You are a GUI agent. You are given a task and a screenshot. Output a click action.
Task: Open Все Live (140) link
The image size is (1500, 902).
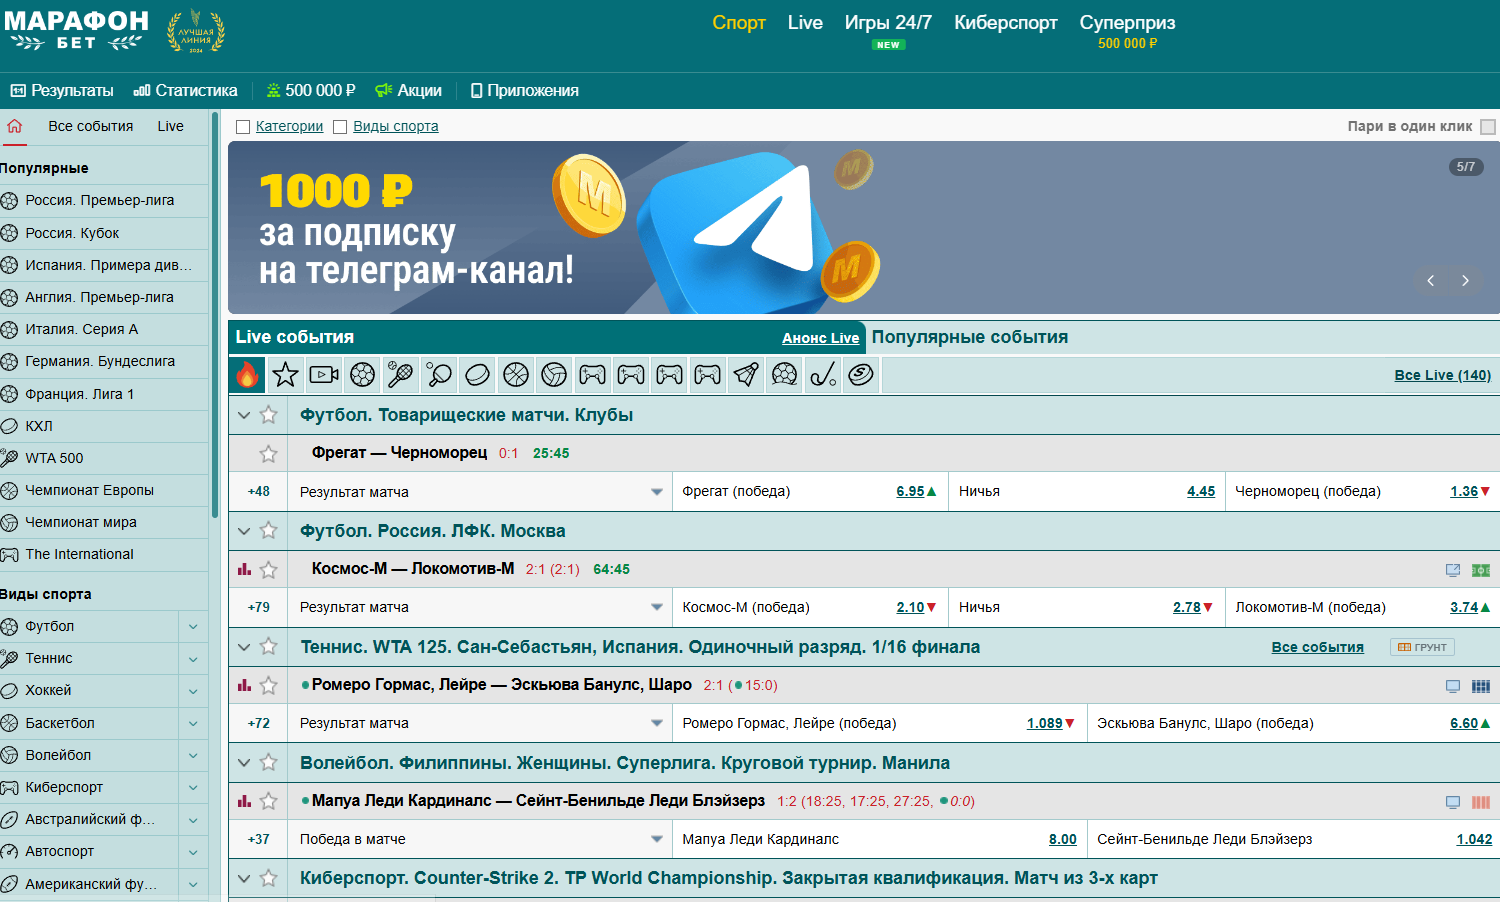coord(1442,375)
